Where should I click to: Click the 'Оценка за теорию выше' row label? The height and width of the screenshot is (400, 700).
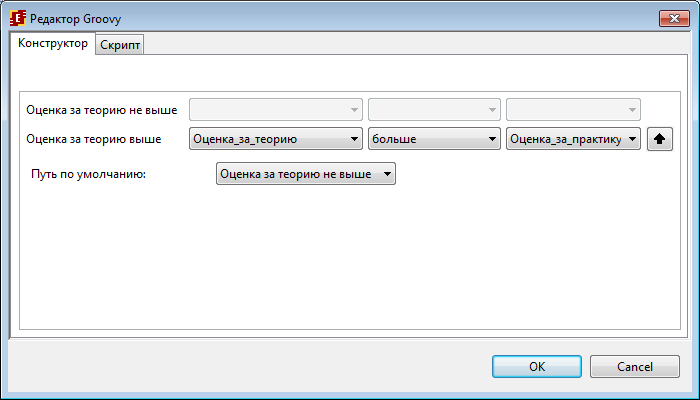click(x=93, y=140)
